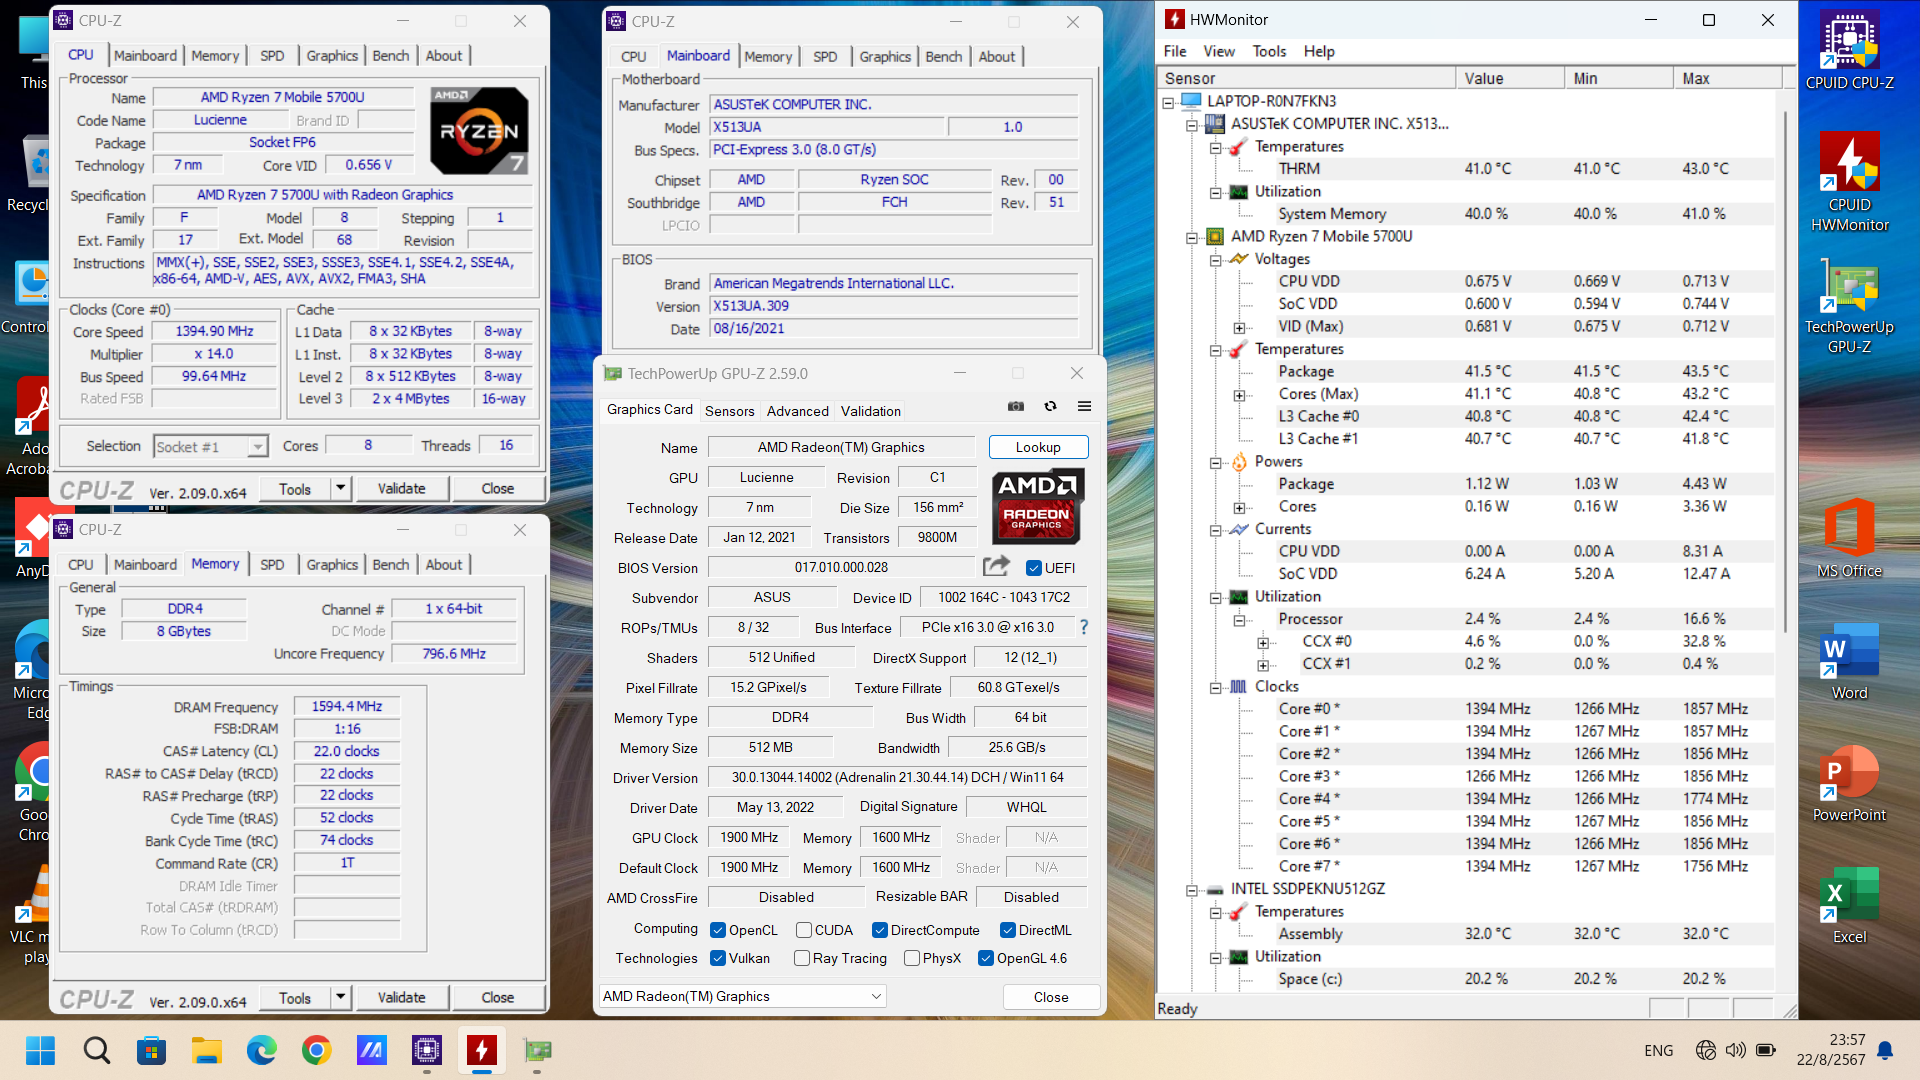Click the clock and date in taskbar
This screenshot has height=1080, width=1920.
coord(1832,1050)
